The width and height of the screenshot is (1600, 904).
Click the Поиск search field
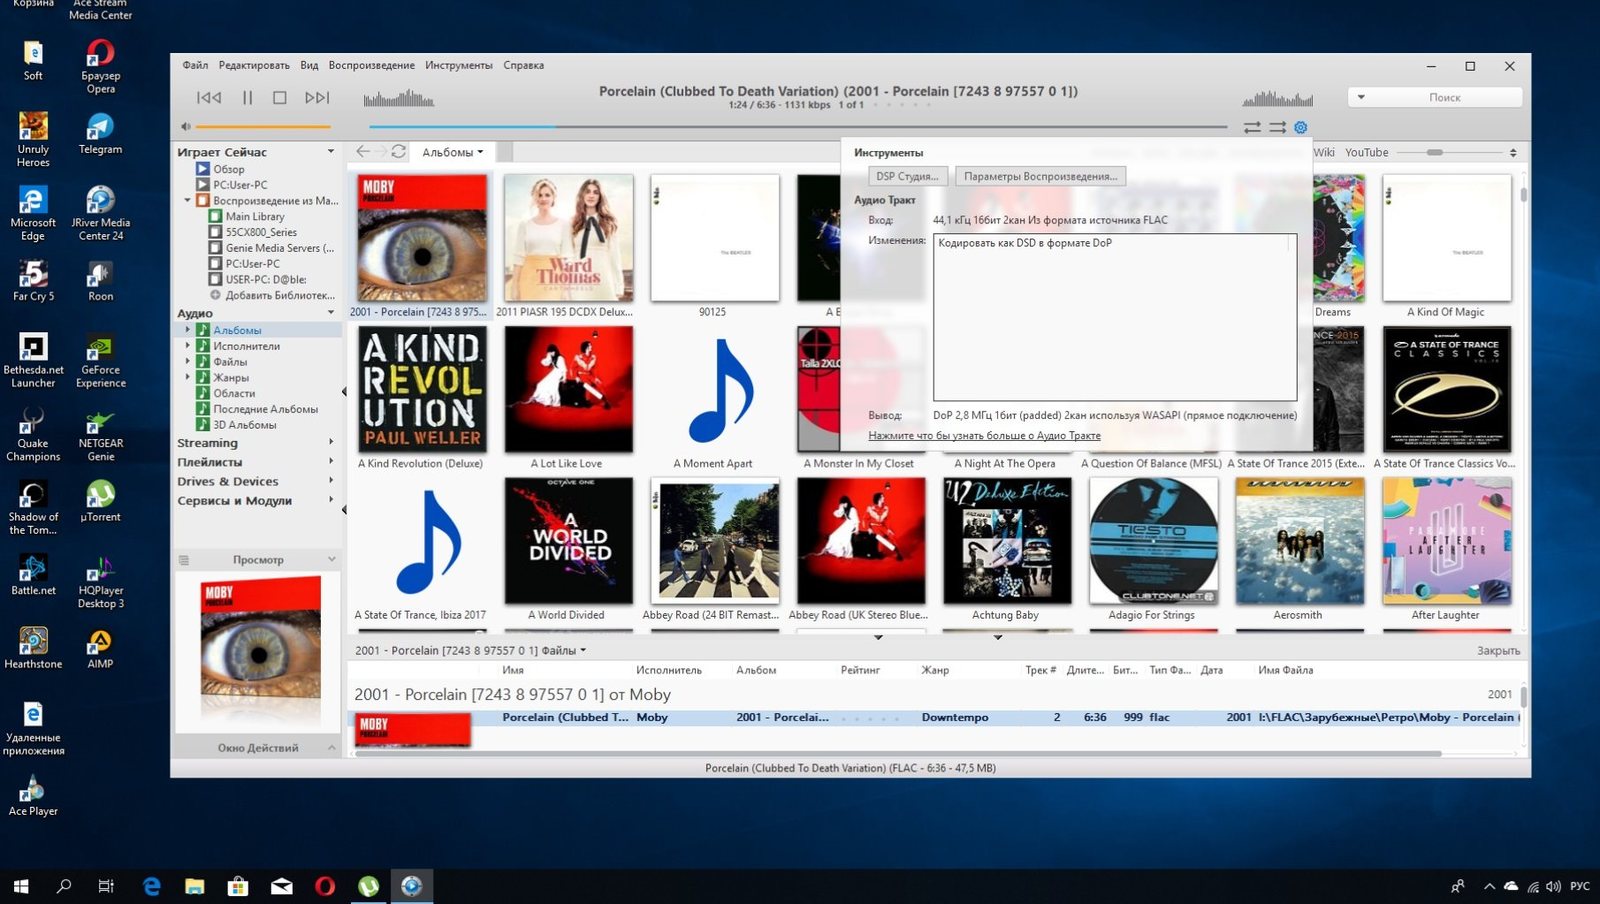1444,97
